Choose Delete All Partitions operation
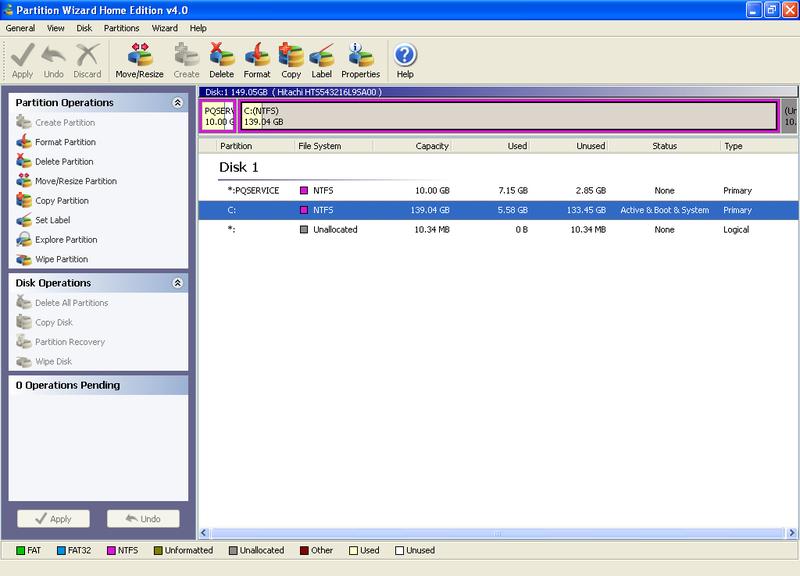 [x=62, y=303]
